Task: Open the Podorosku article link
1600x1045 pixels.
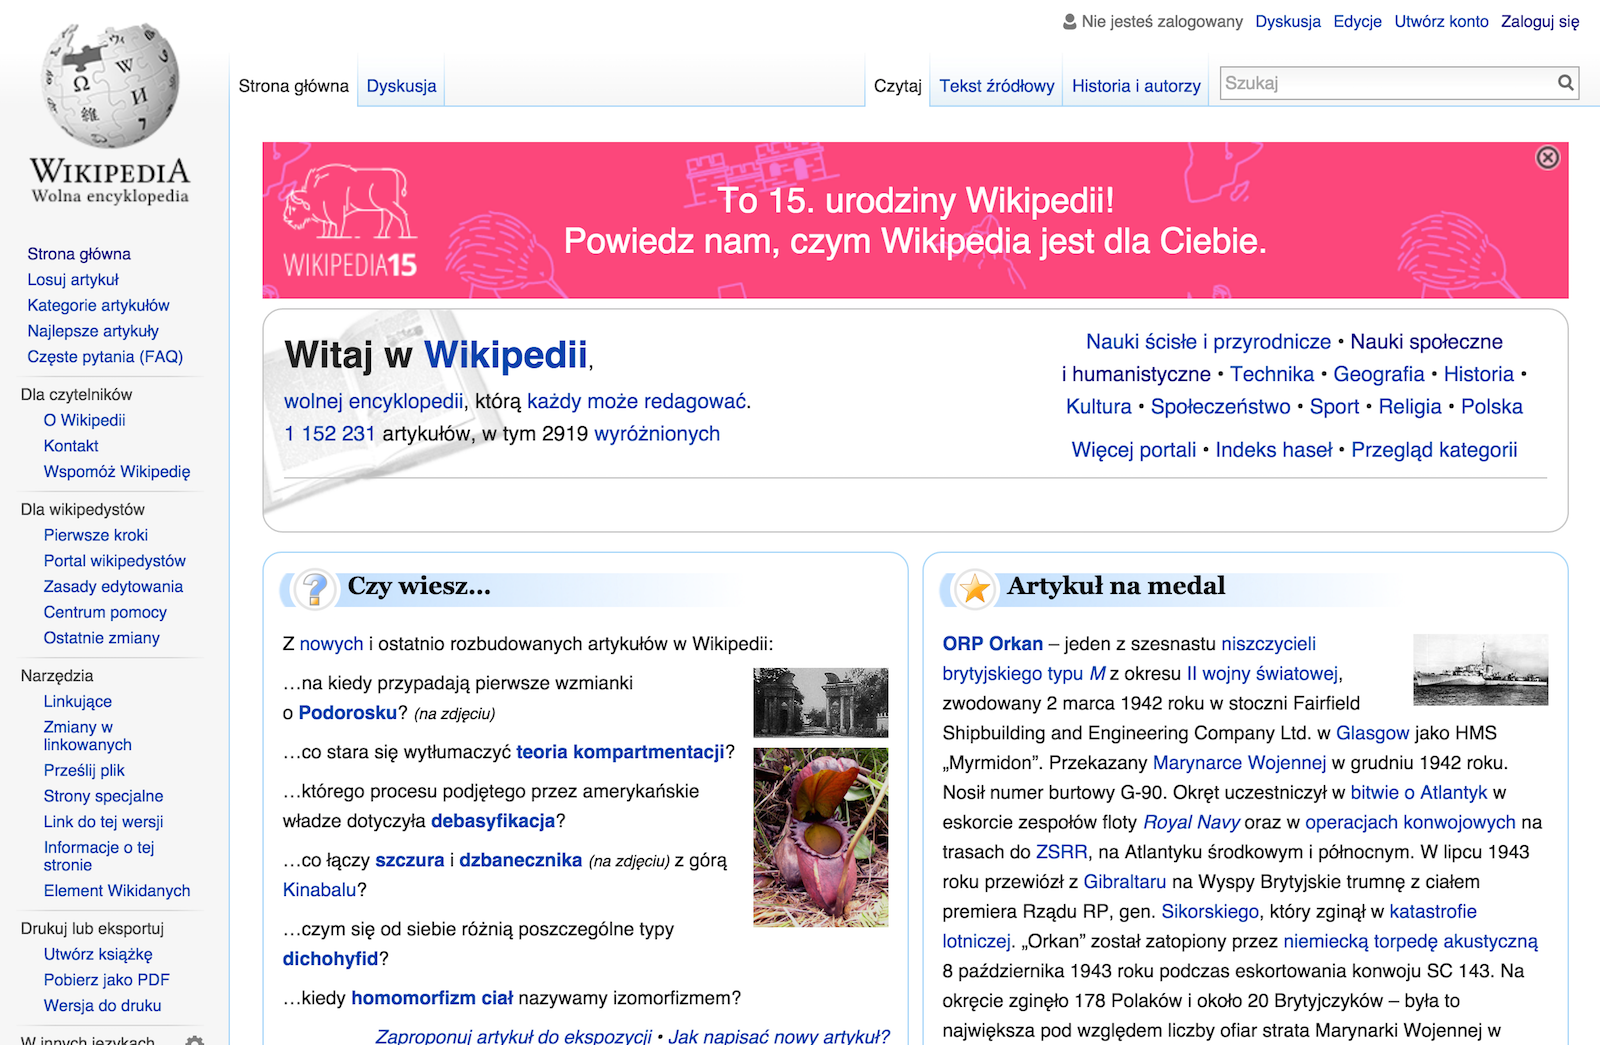Action: (x=347, y=713)
